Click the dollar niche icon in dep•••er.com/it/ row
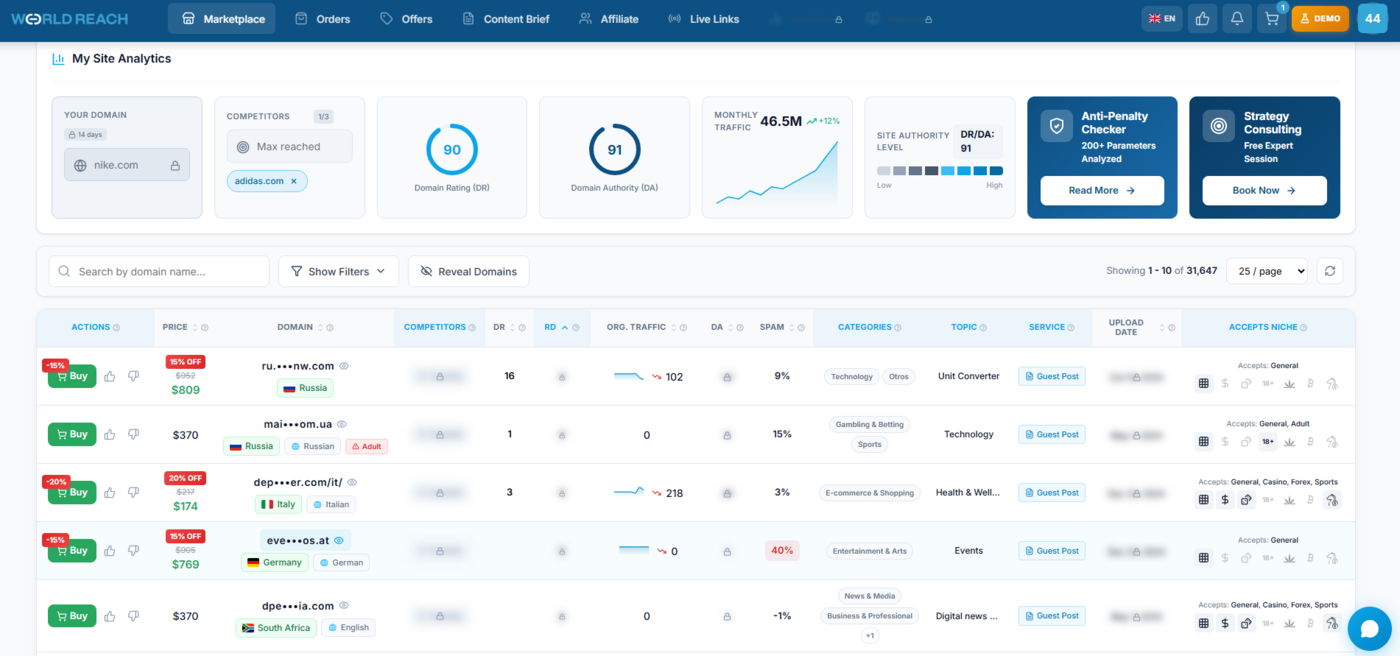This screenshot has height=656, width=1400. [1225, 499]
